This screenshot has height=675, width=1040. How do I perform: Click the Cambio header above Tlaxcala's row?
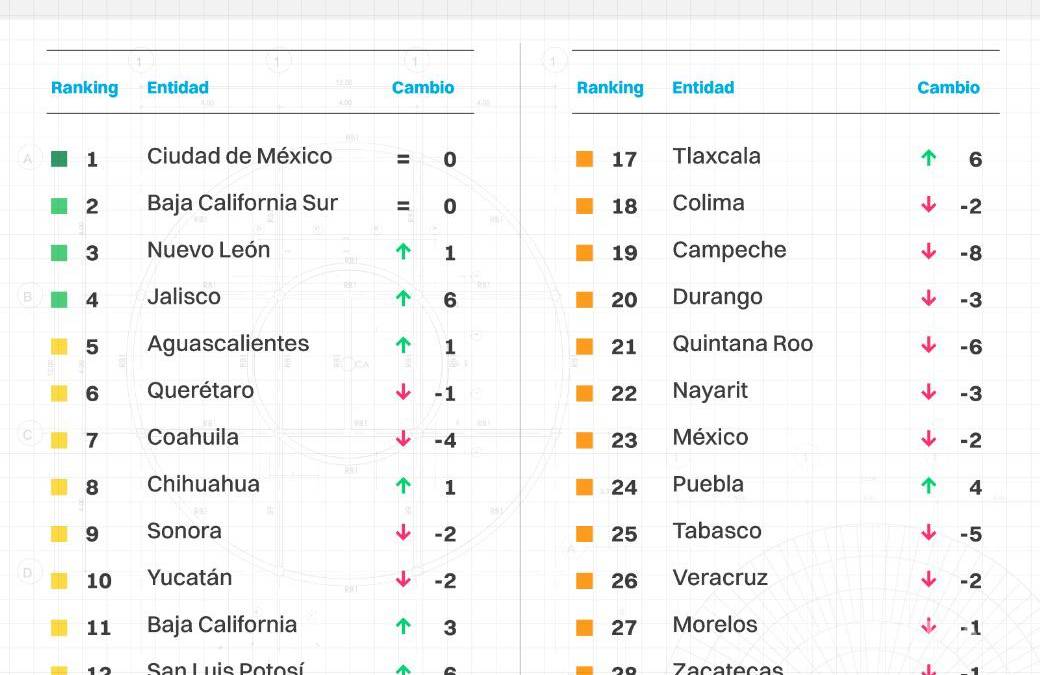pos(948,88)
